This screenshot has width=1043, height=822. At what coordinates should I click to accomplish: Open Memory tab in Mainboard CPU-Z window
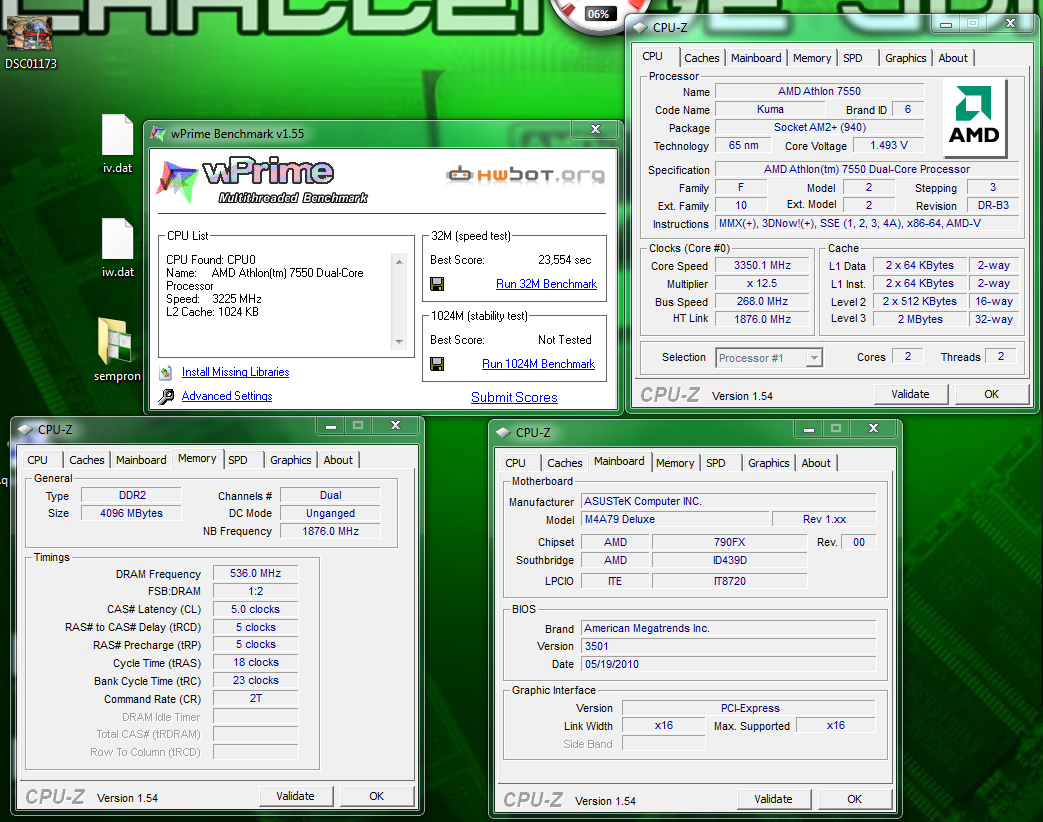[674, 463]
